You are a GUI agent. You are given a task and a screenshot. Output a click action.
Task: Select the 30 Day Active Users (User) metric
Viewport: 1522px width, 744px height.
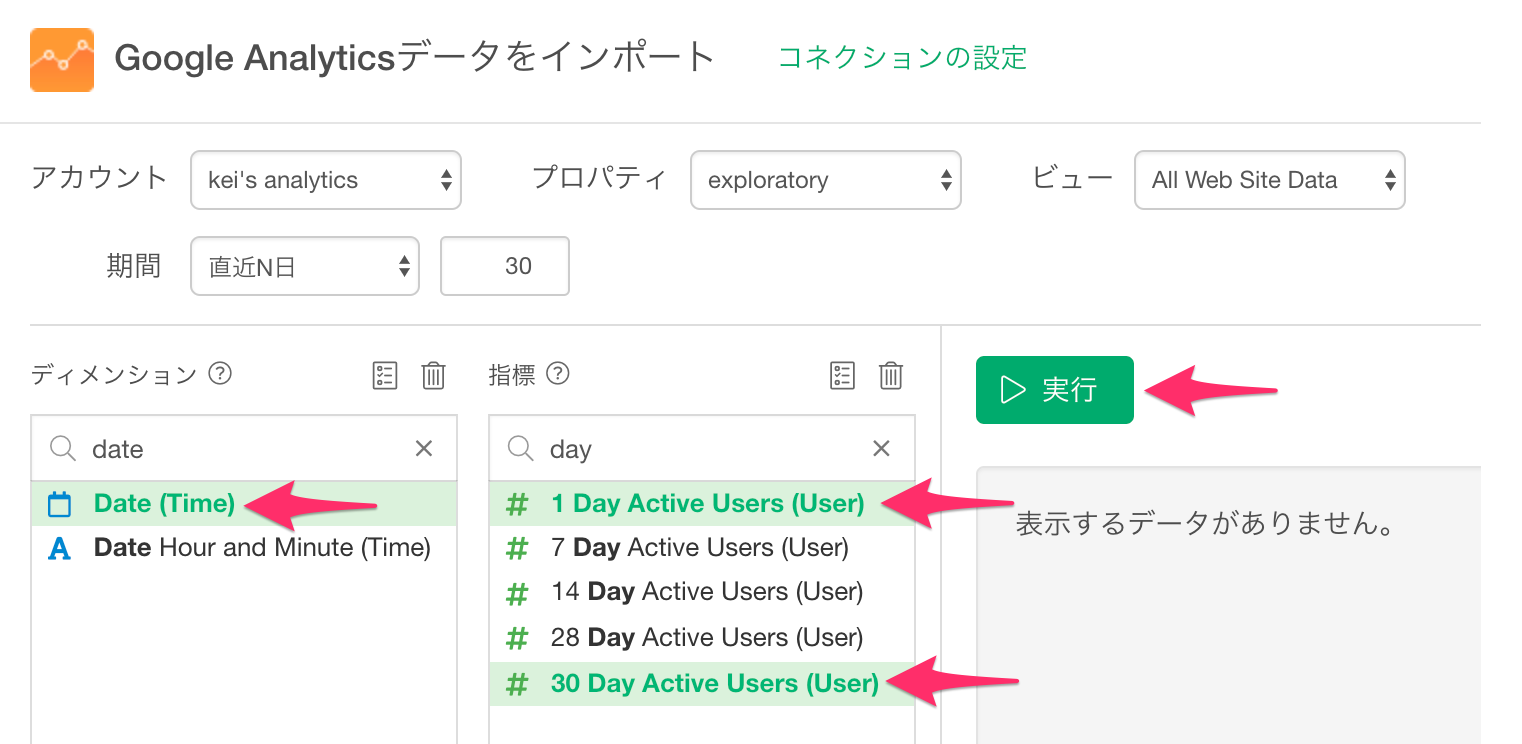coord(702,684)
